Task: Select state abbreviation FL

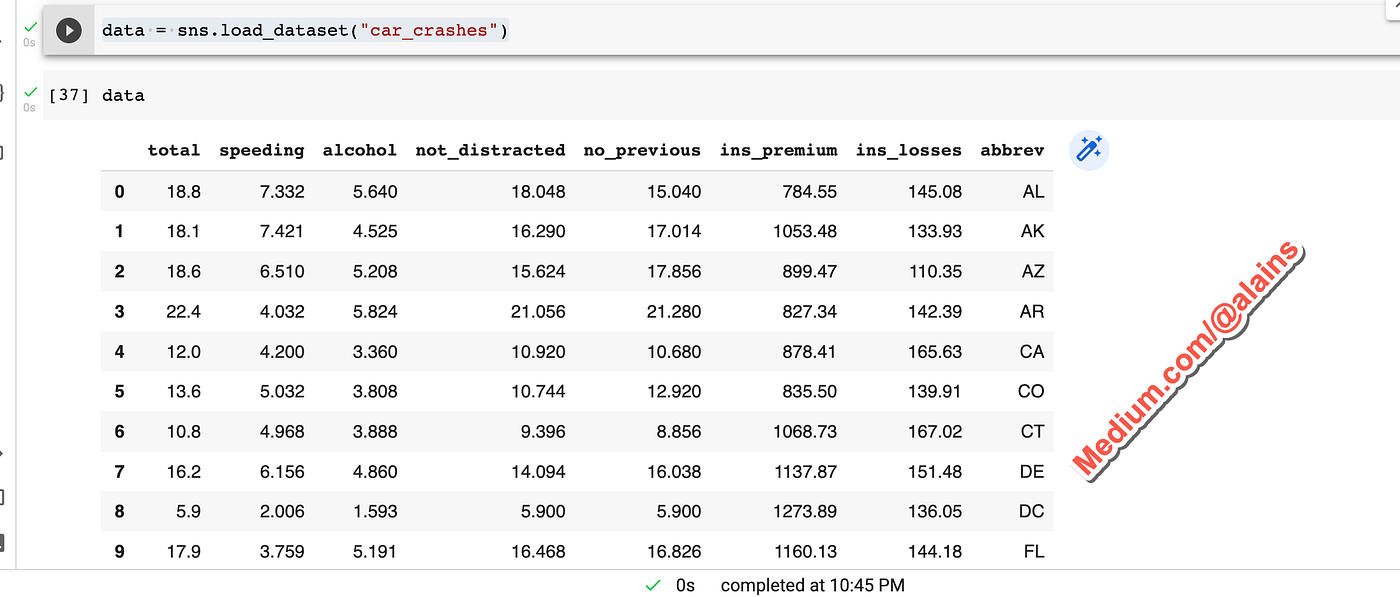Action: 1034,551
